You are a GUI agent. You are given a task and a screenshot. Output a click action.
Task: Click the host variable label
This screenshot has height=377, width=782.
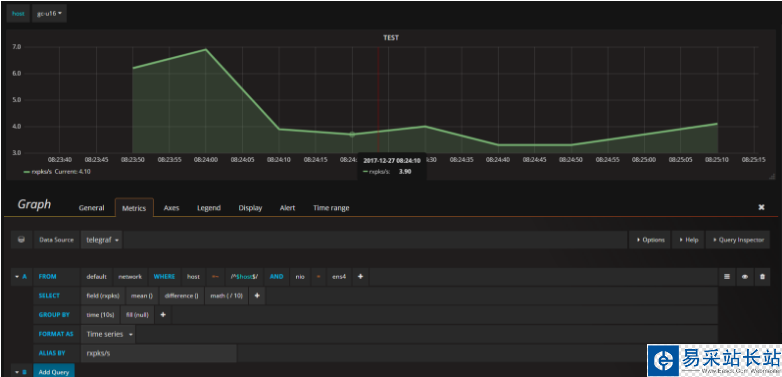pyautogui.click(x=18, y=13)
